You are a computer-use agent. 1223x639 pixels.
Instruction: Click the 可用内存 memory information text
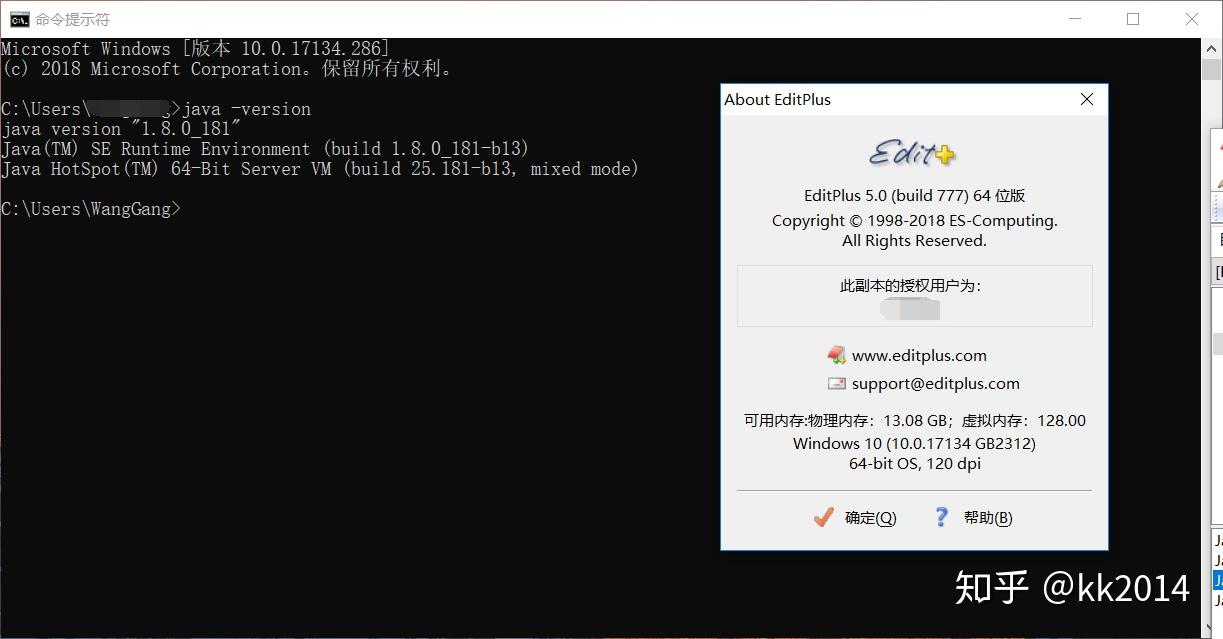913,420
